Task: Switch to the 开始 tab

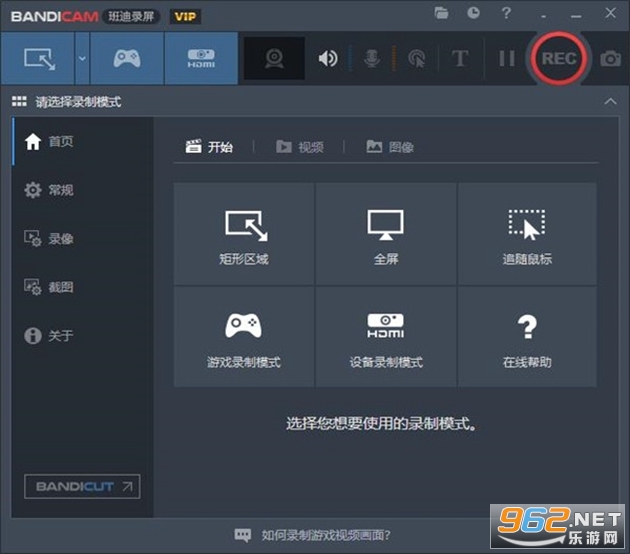Action: point(209,147)
